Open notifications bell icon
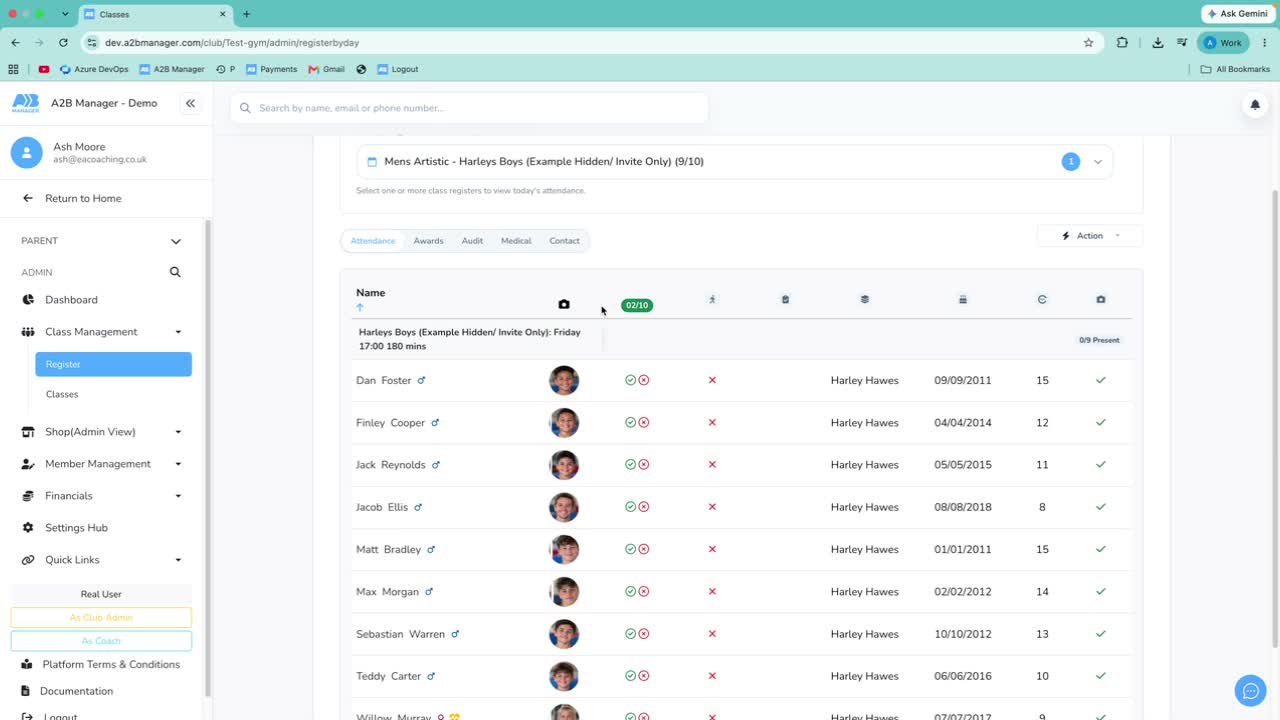 tap(1255, 105)
